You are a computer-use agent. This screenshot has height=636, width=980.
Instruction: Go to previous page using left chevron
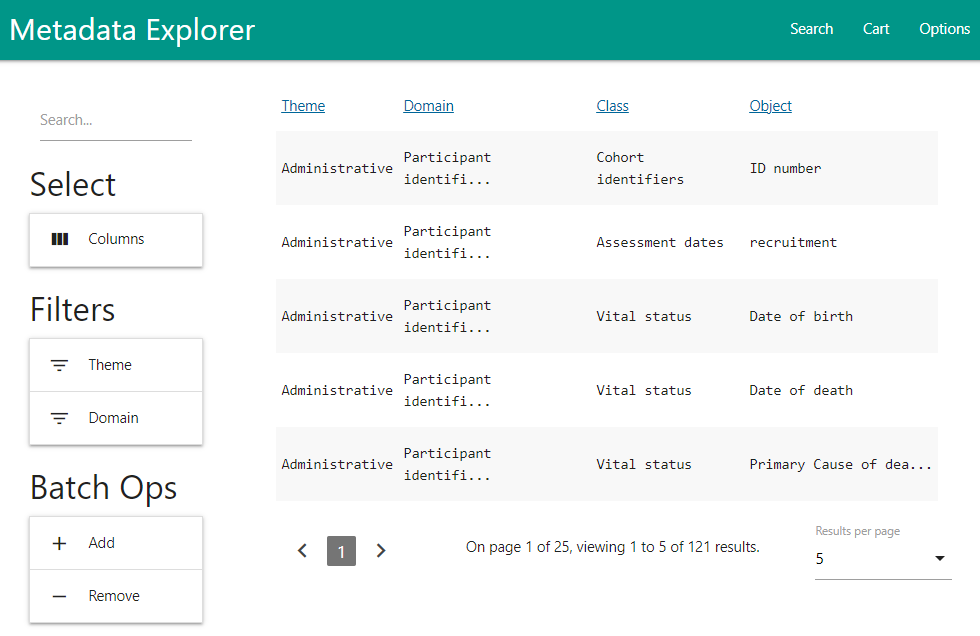pyautogui.click(x=302, y=550)
